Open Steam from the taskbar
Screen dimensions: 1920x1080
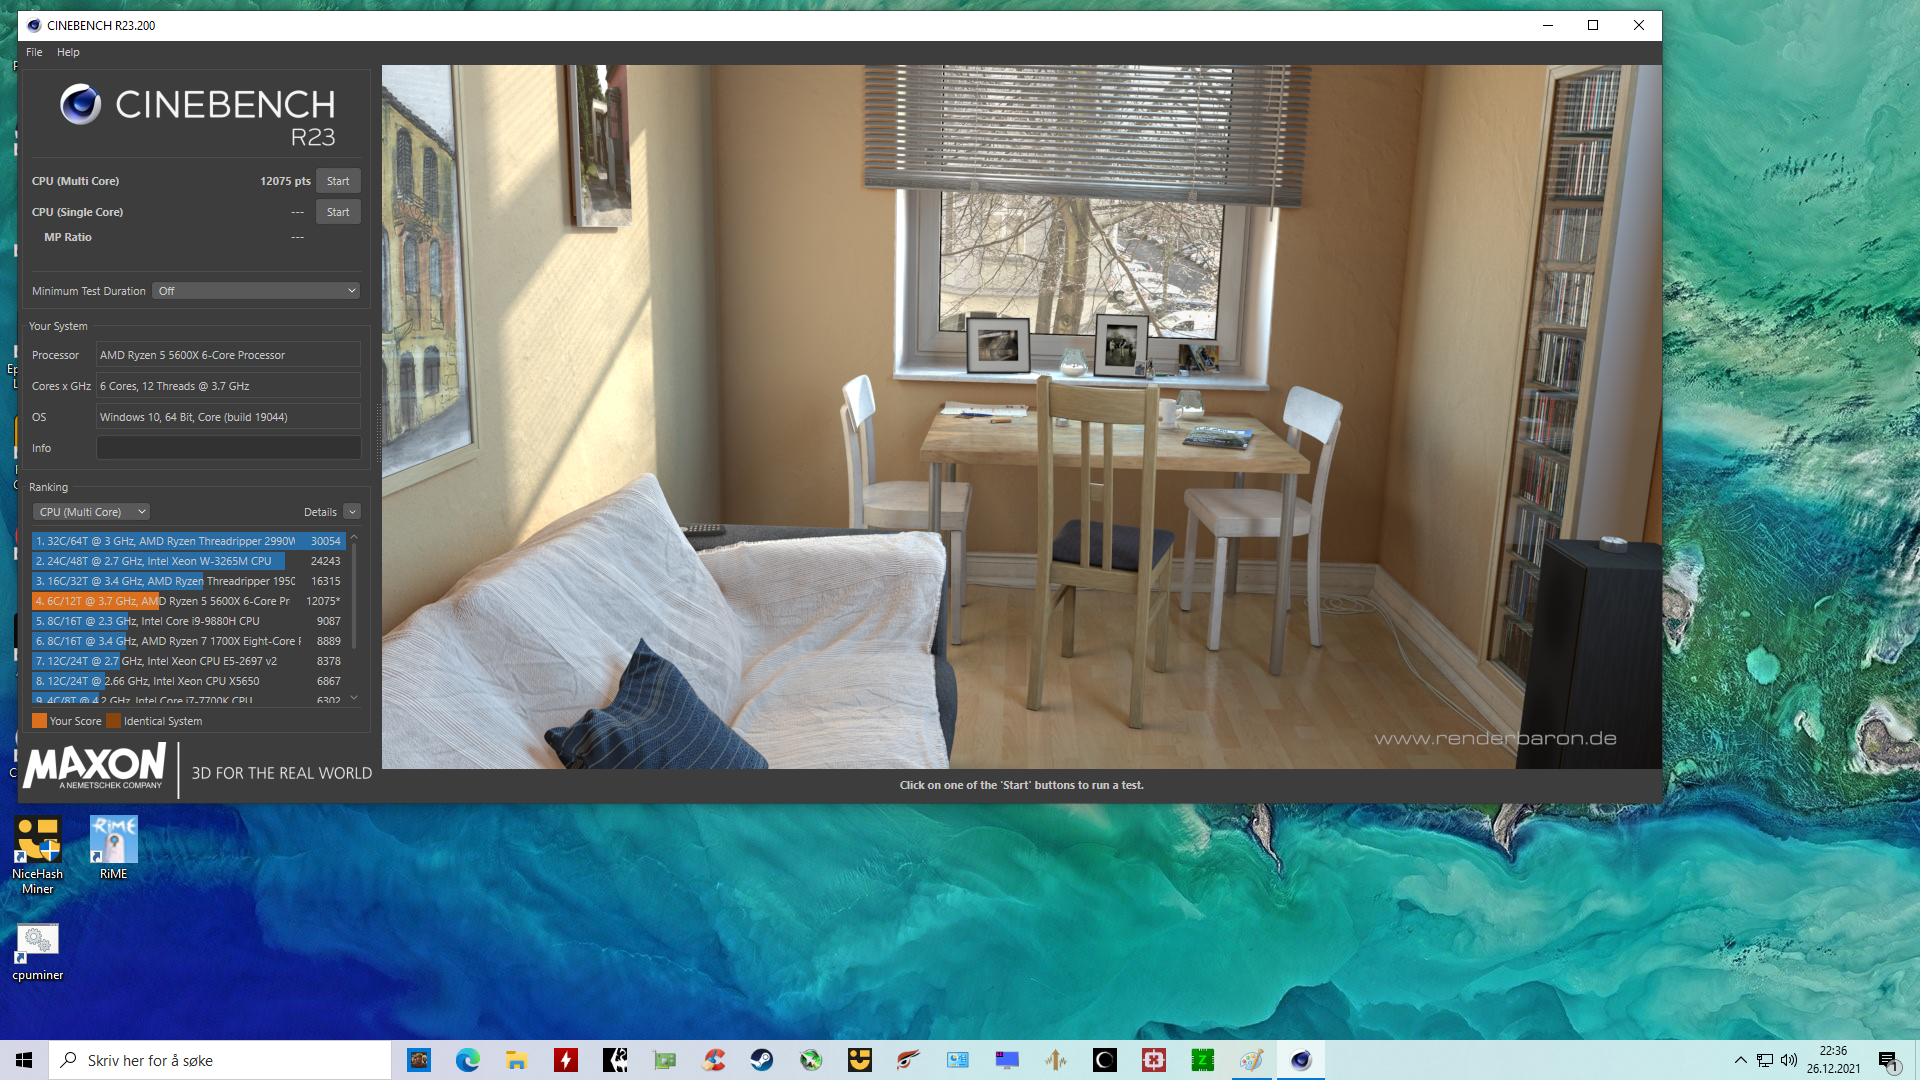click(762, 1060)
